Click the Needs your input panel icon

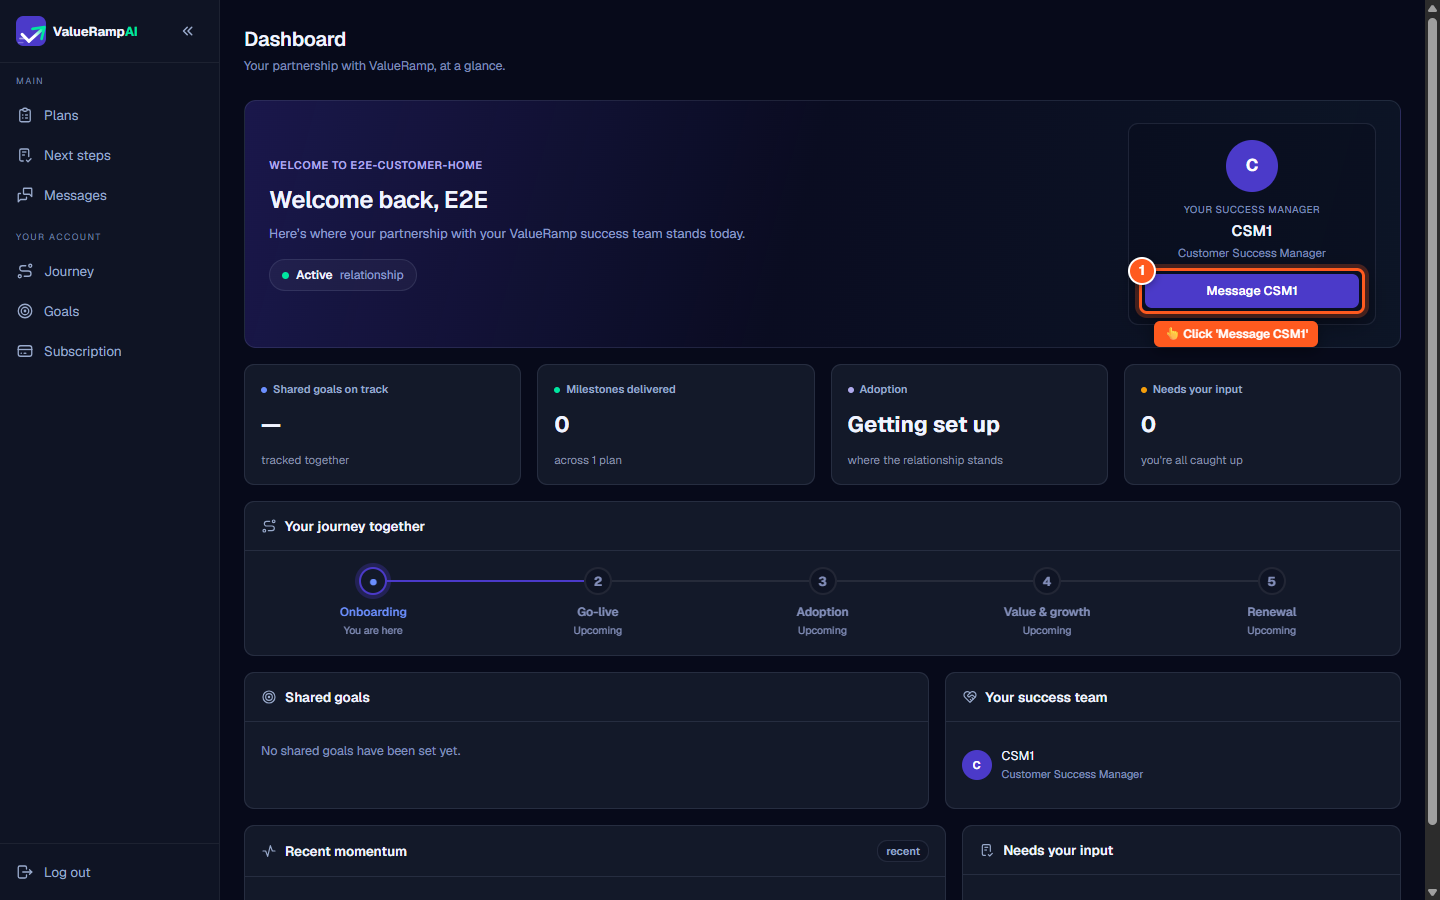click(987, 850)
